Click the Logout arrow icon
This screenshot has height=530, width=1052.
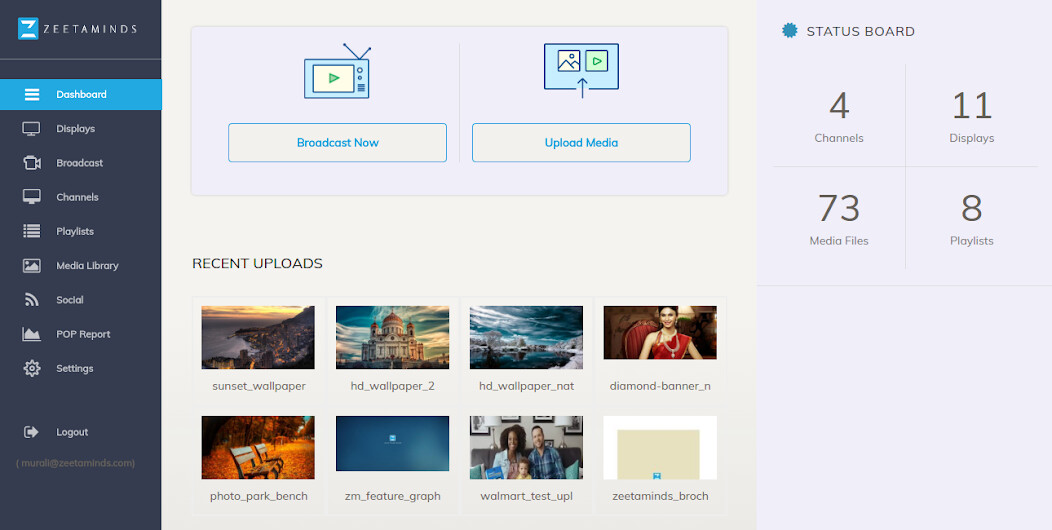(x=32, y=432)
